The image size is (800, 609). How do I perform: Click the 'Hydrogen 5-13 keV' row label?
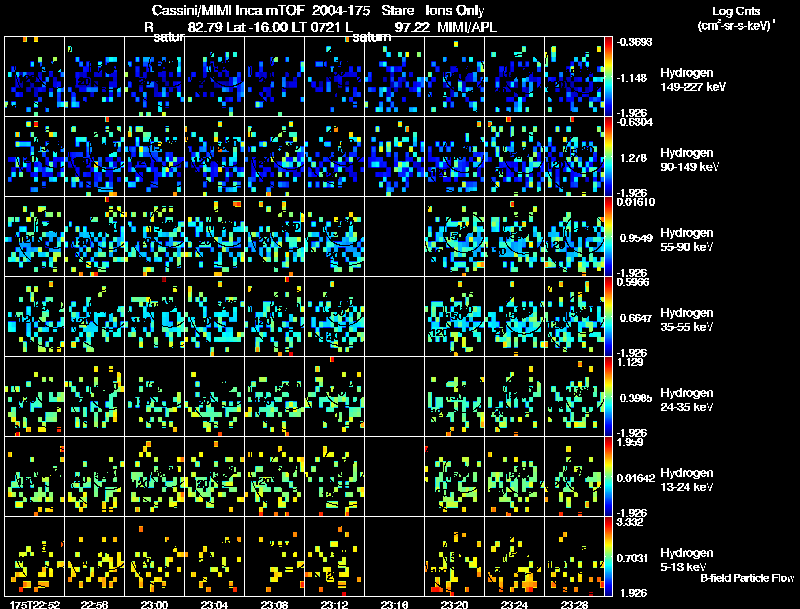687,560
